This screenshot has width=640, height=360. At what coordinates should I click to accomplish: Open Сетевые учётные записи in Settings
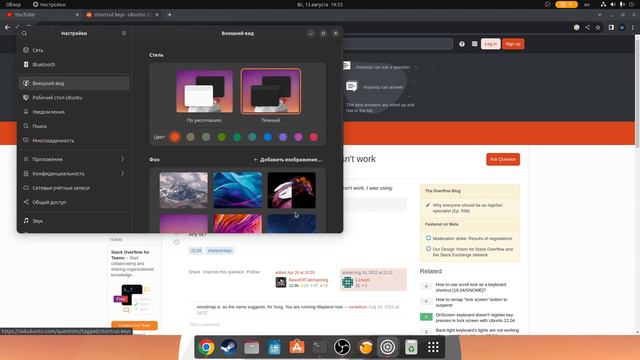pyautogui.click(x=74, y=188)
